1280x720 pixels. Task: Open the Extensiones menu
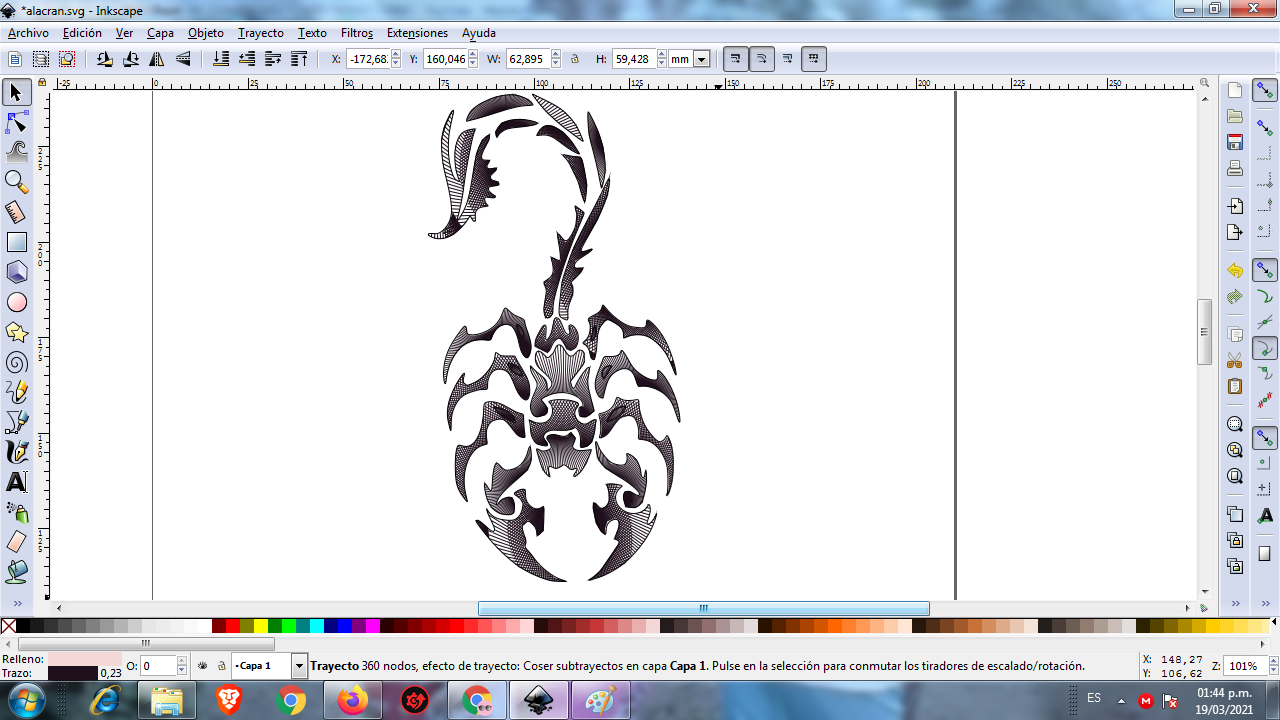(417, 33)
